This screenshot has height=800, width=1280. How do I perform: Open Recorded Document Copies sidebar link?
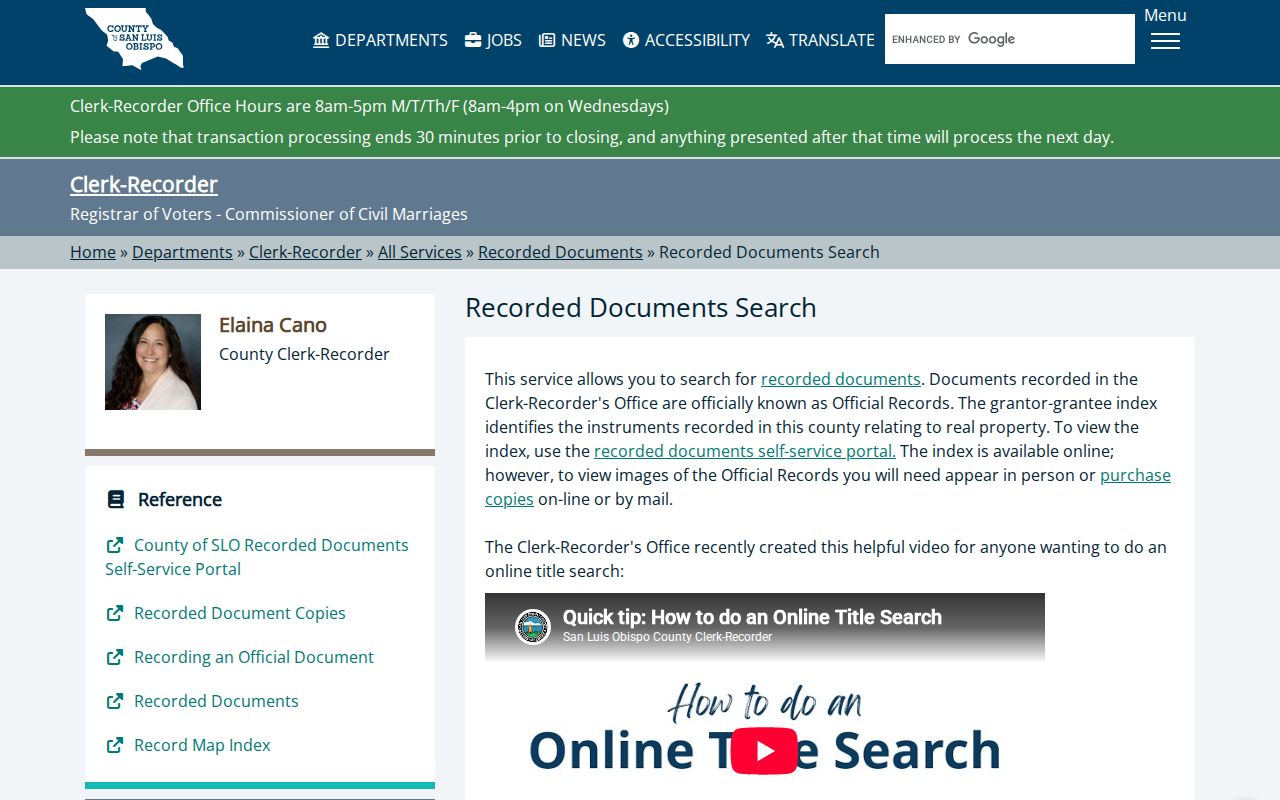click(x=240, y=613)
